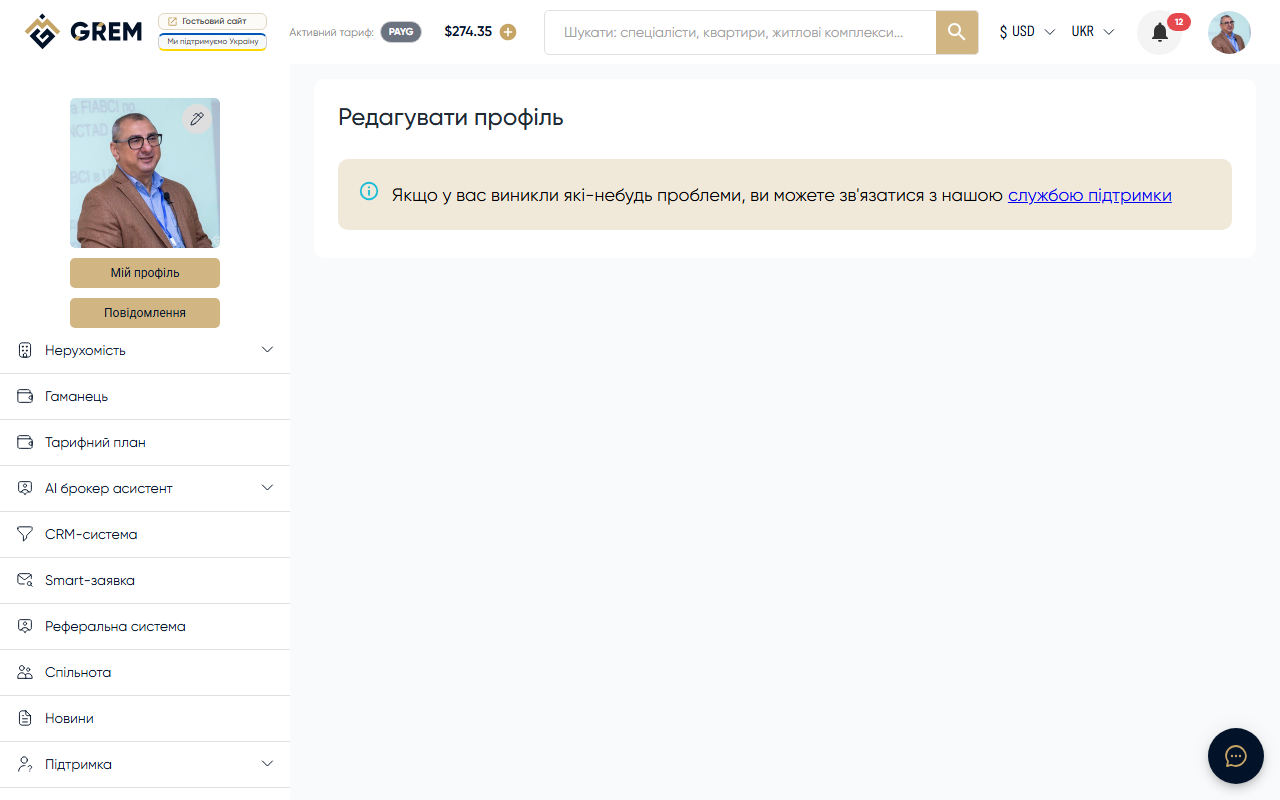Open the UKR language dropdown

point(1092,31)
